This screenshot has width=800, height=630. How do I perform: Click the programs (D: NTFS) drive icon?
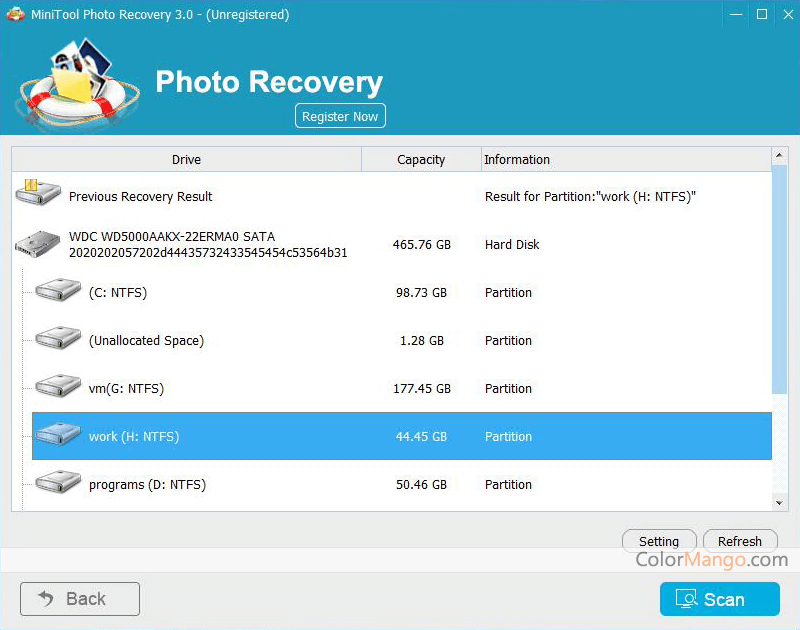57,483
